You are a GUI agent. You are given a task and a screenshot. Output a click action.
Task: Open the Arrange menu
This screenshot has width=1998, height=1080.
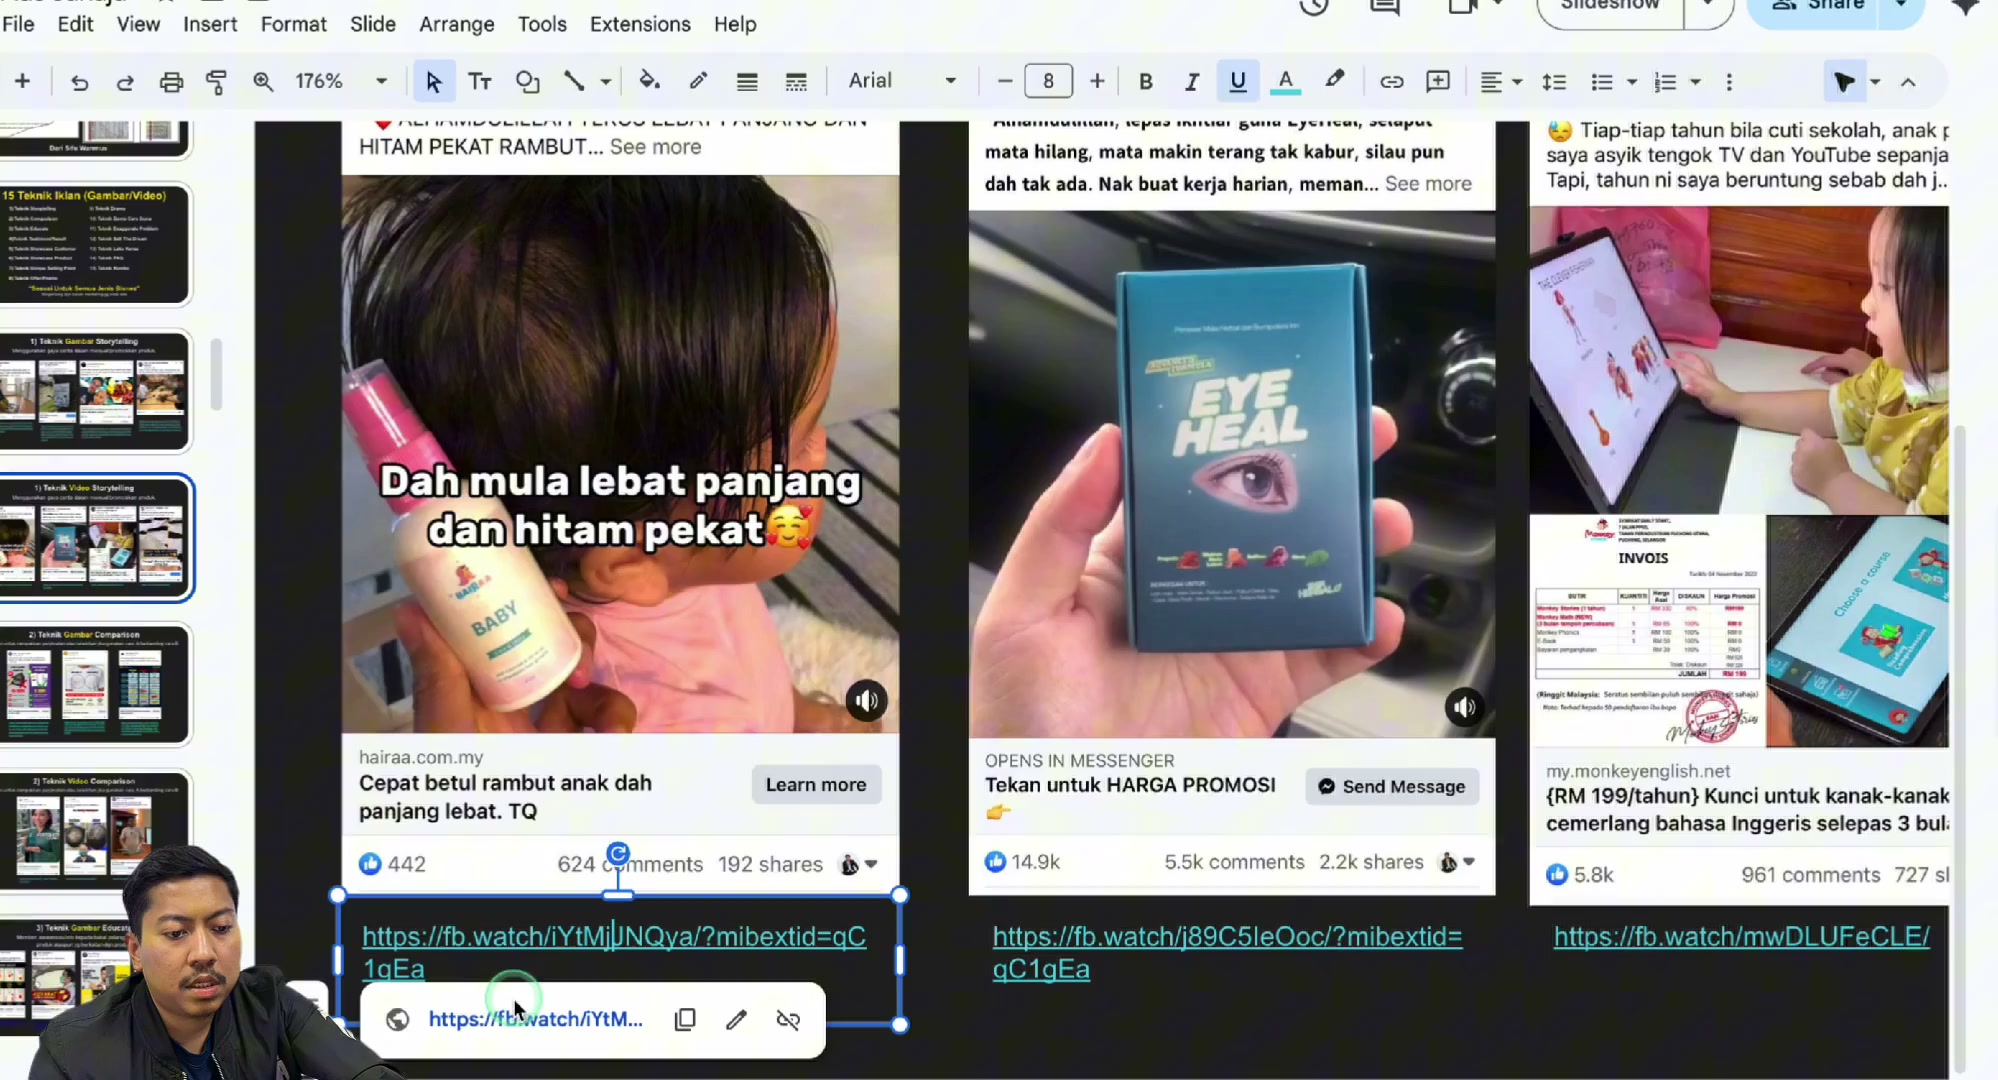coord(457,24)
